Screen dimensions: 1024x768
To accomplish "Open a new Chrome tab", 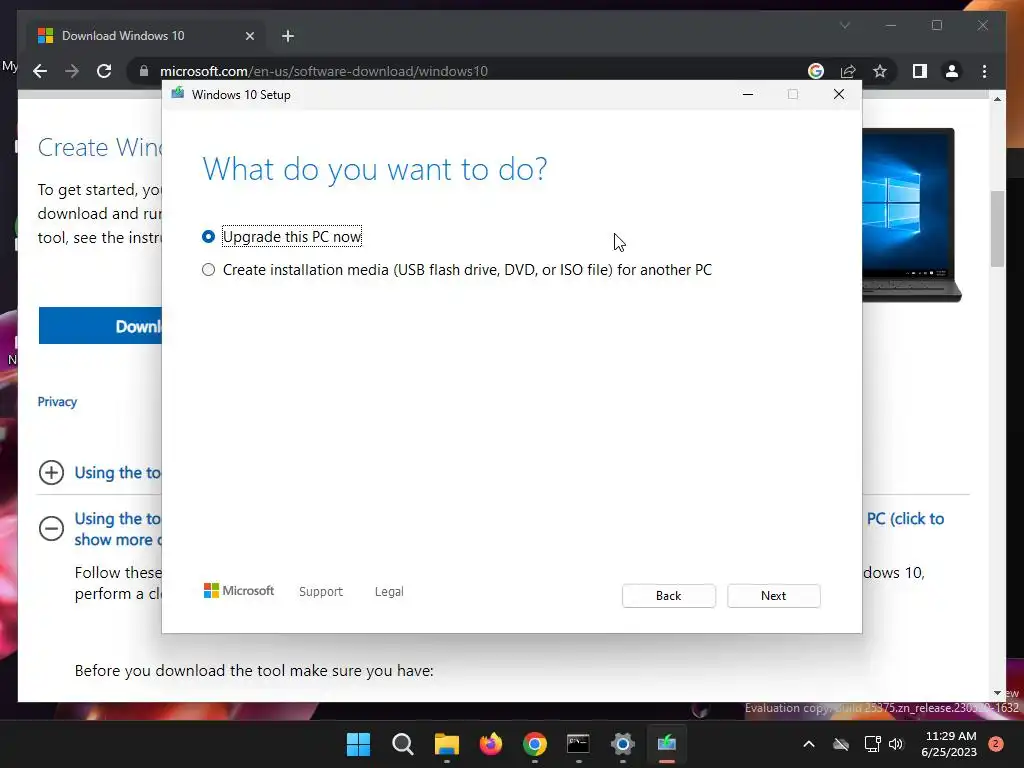I will coord(288,36).
